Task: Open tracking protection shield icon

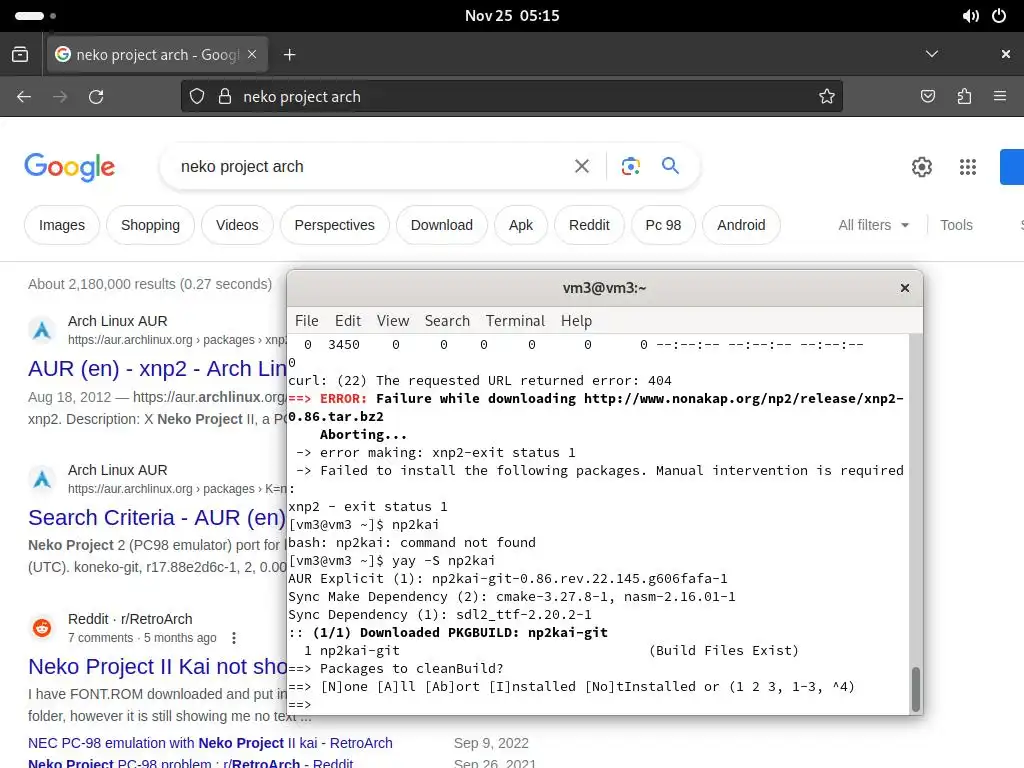Action: (197, 97)
